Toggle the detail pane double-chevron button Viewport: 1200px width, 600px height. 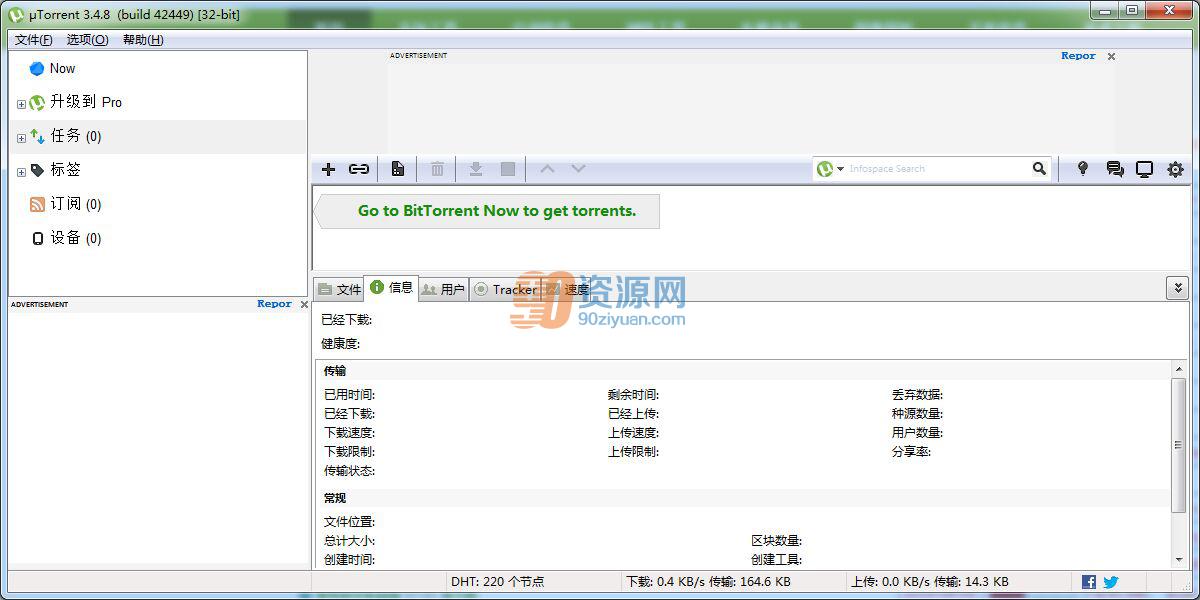(1177, 288)
